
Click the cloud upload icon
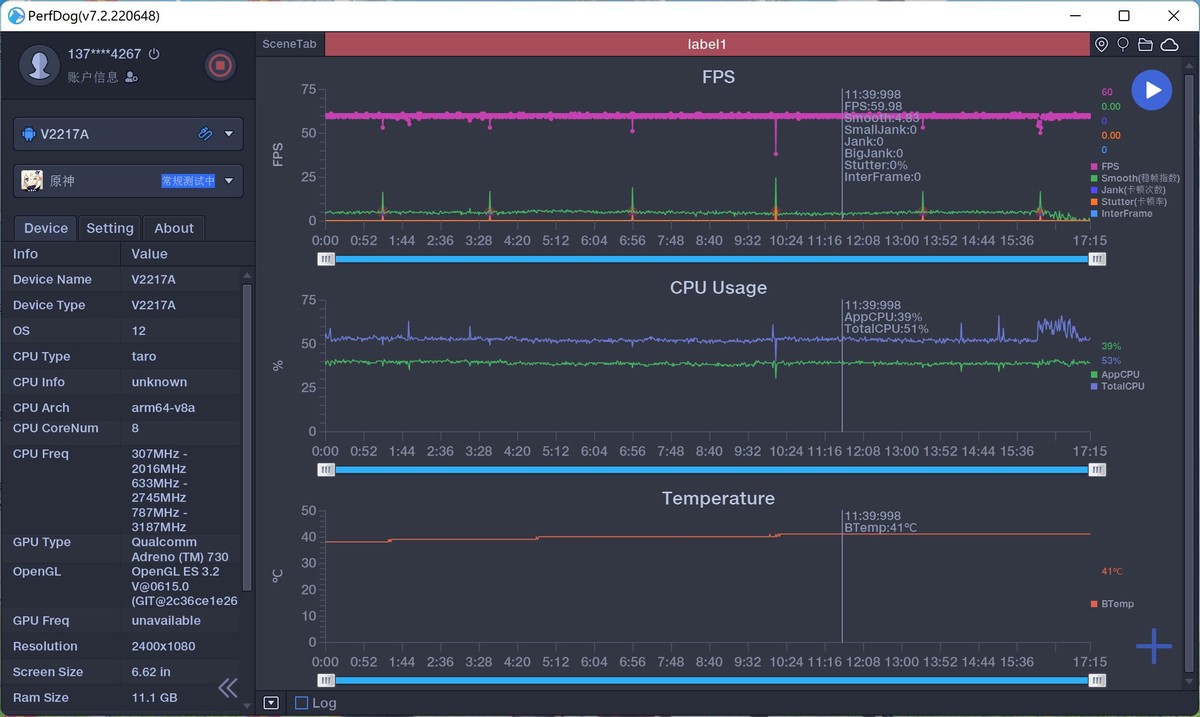click(1168, 45)
